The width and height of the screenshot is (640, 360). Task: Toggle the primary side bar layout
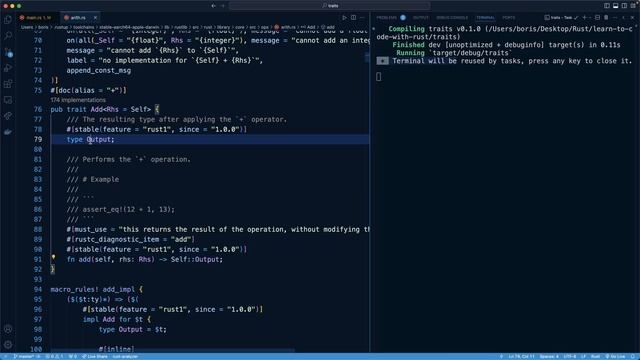click(607, 6)
